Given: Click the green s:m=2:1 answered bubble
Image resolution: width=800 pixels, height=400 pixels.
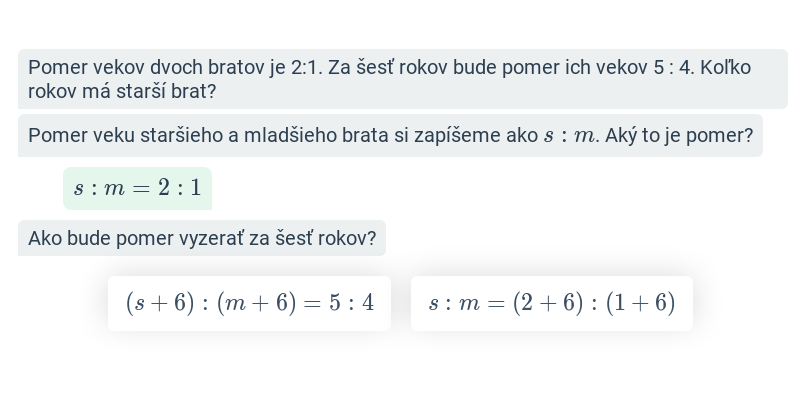Looking at the screenshot, I should coord(137,188).
